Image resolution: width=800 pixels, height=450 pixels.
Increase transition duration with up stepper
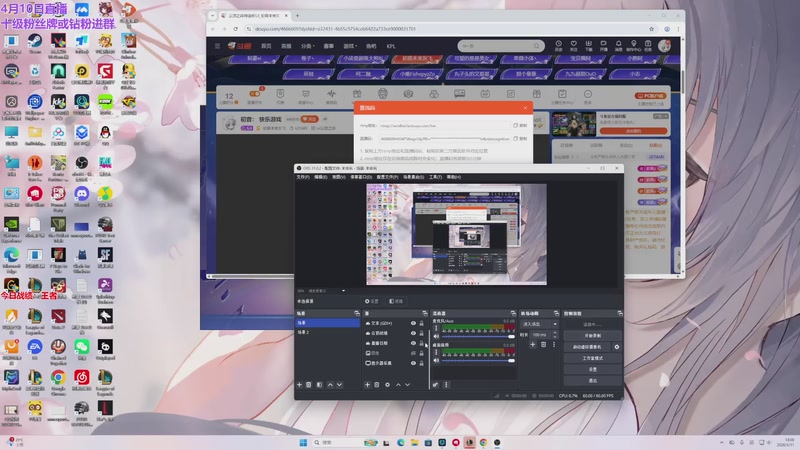555,333
